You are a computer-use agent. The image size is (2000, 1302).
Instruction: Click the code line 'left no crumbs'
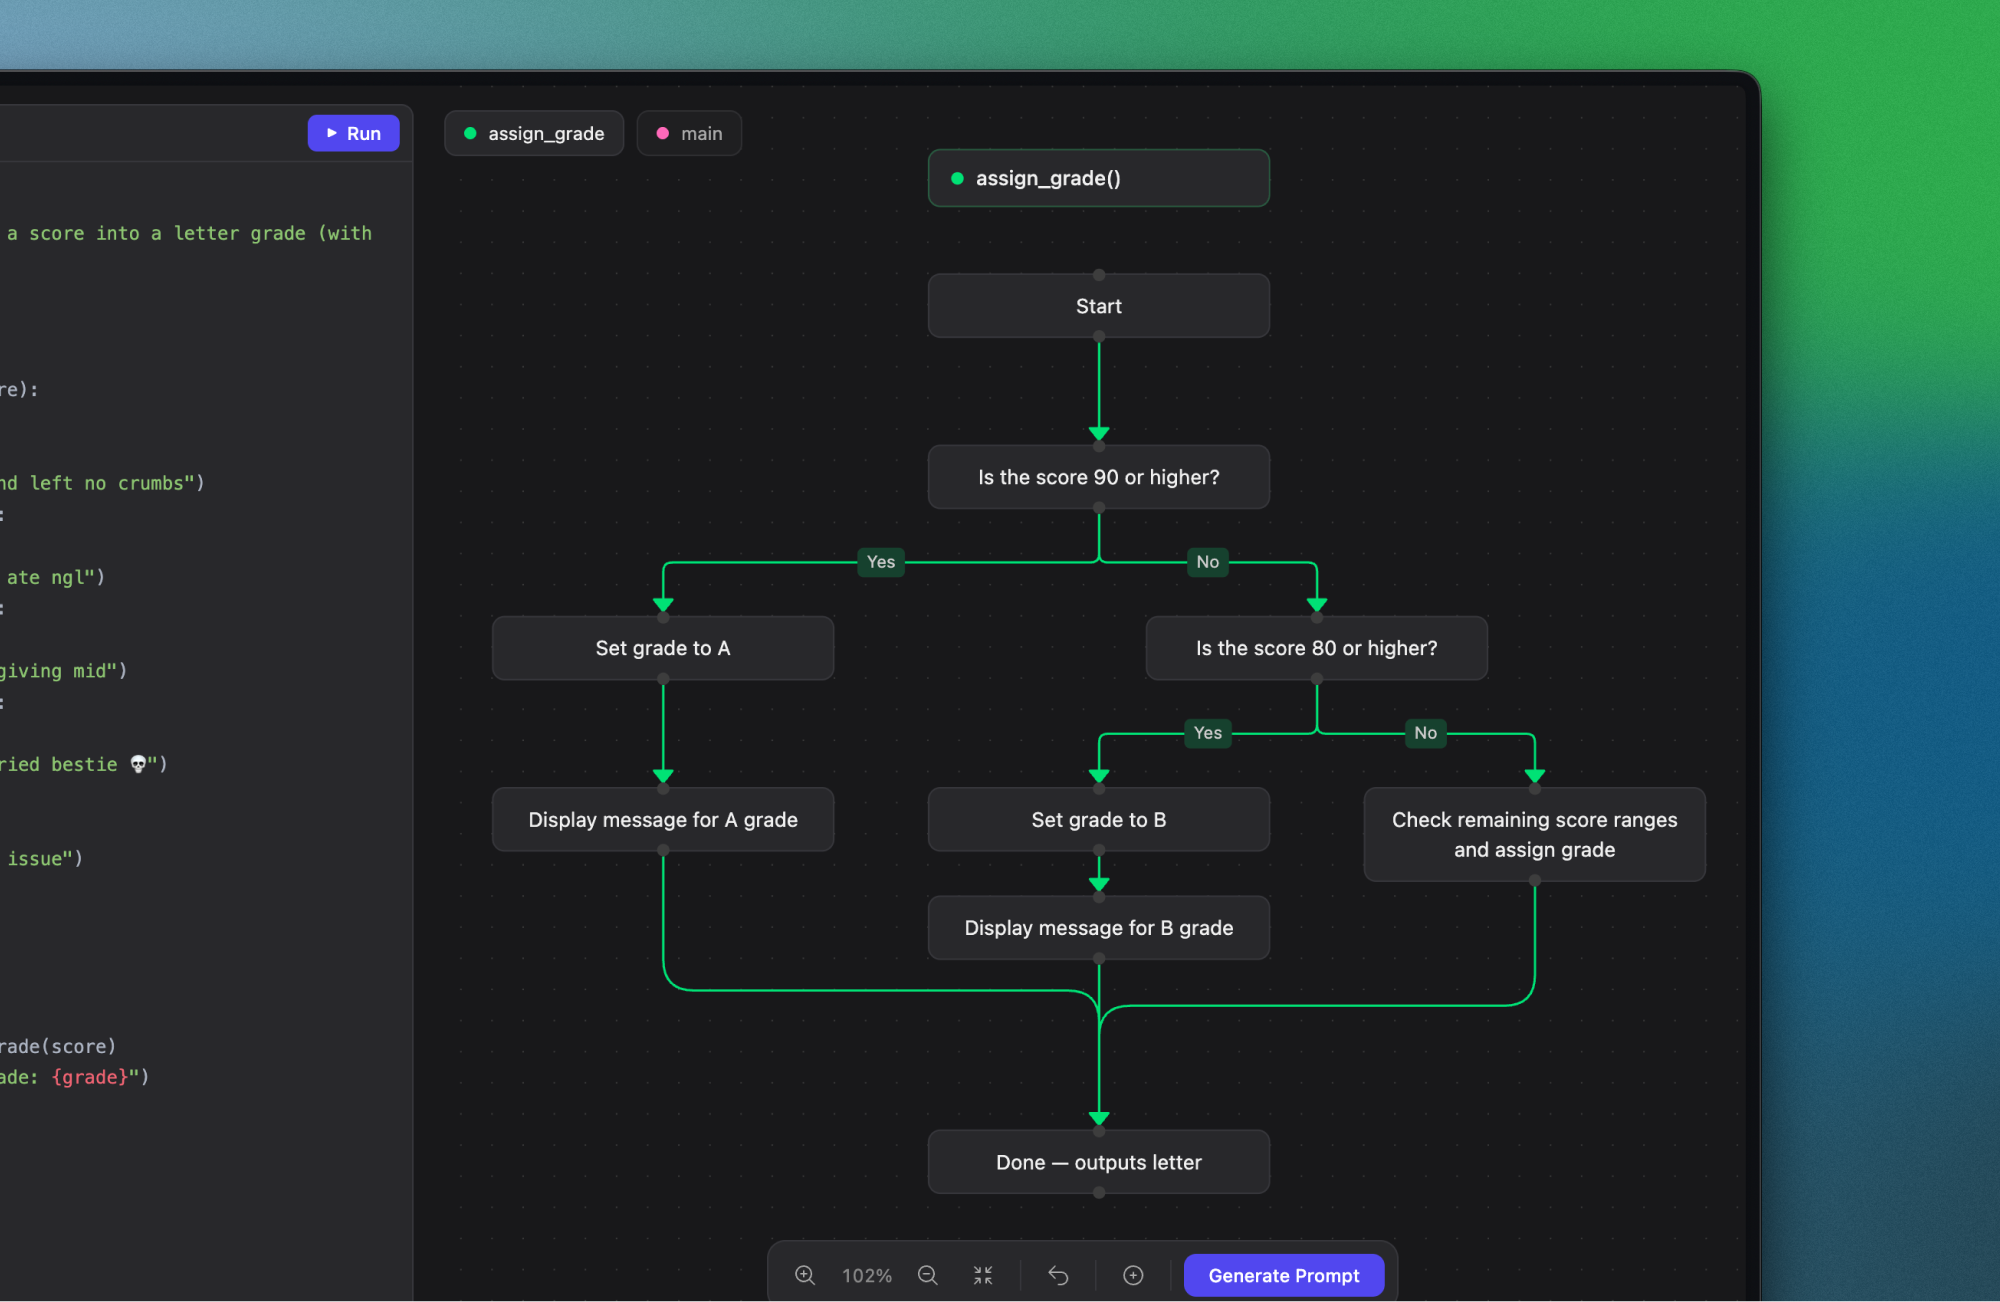(102, 483)
